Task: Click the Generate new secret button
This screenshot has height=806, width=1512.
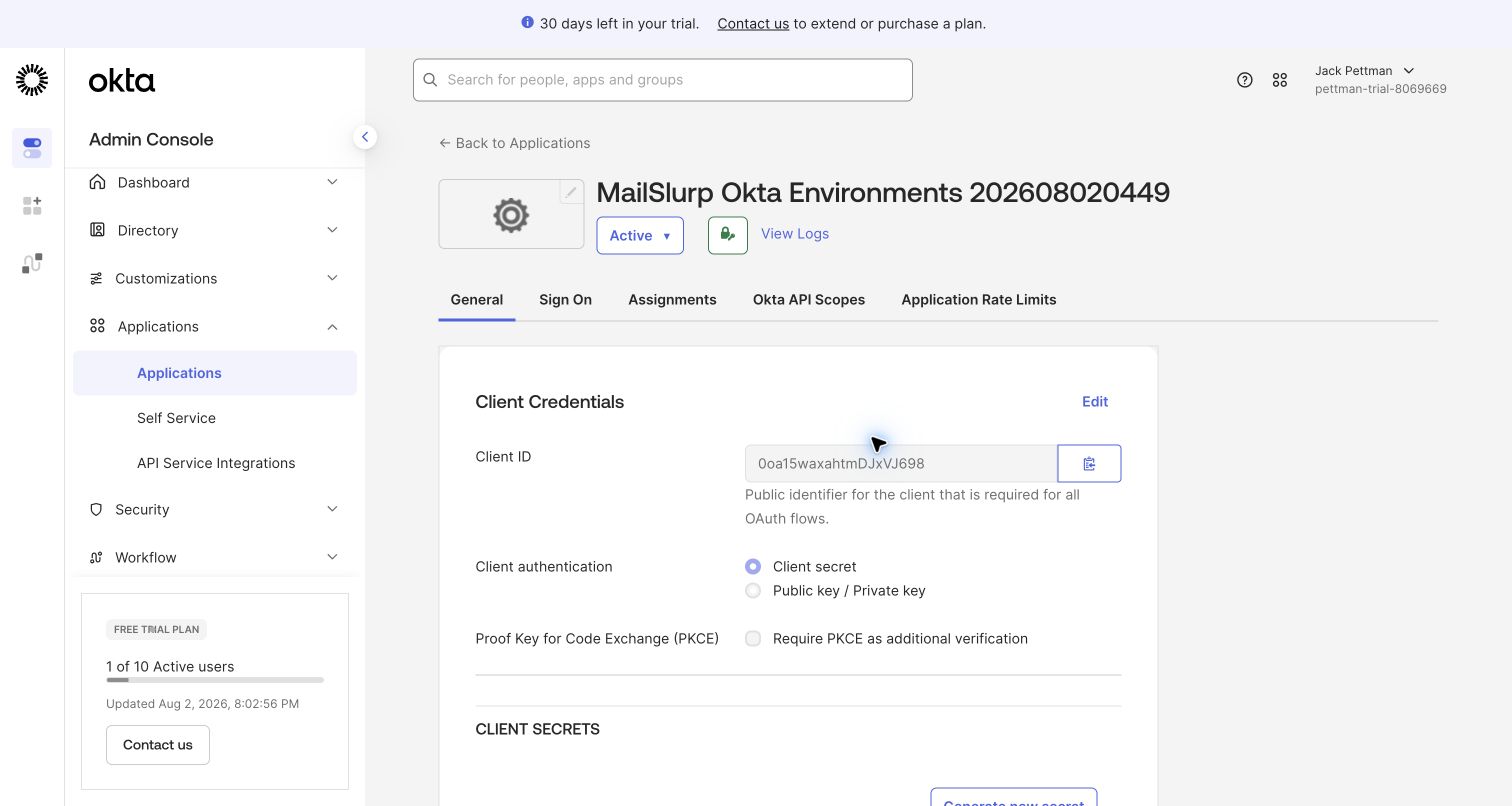Action: (1014, 798)
